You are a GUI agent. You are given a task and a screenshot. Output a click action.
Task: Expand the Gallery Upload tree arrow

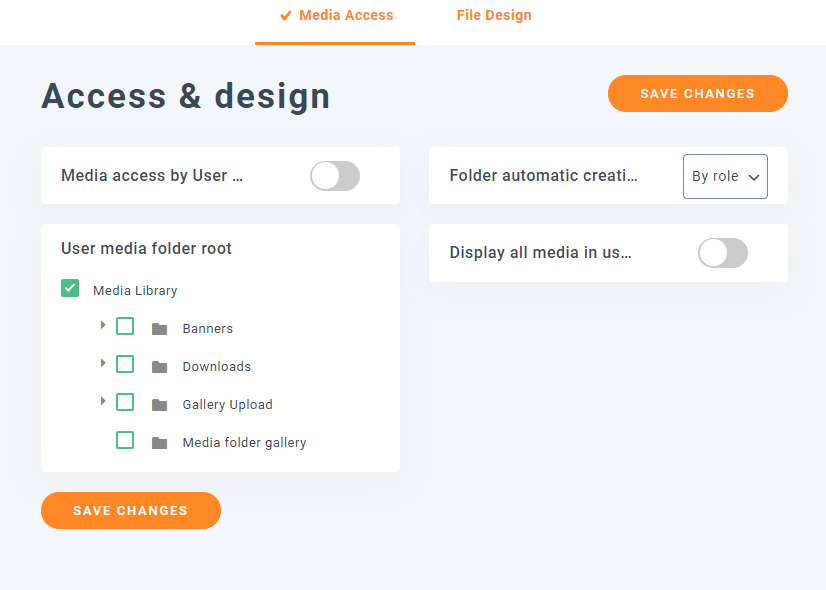[103, 401]
